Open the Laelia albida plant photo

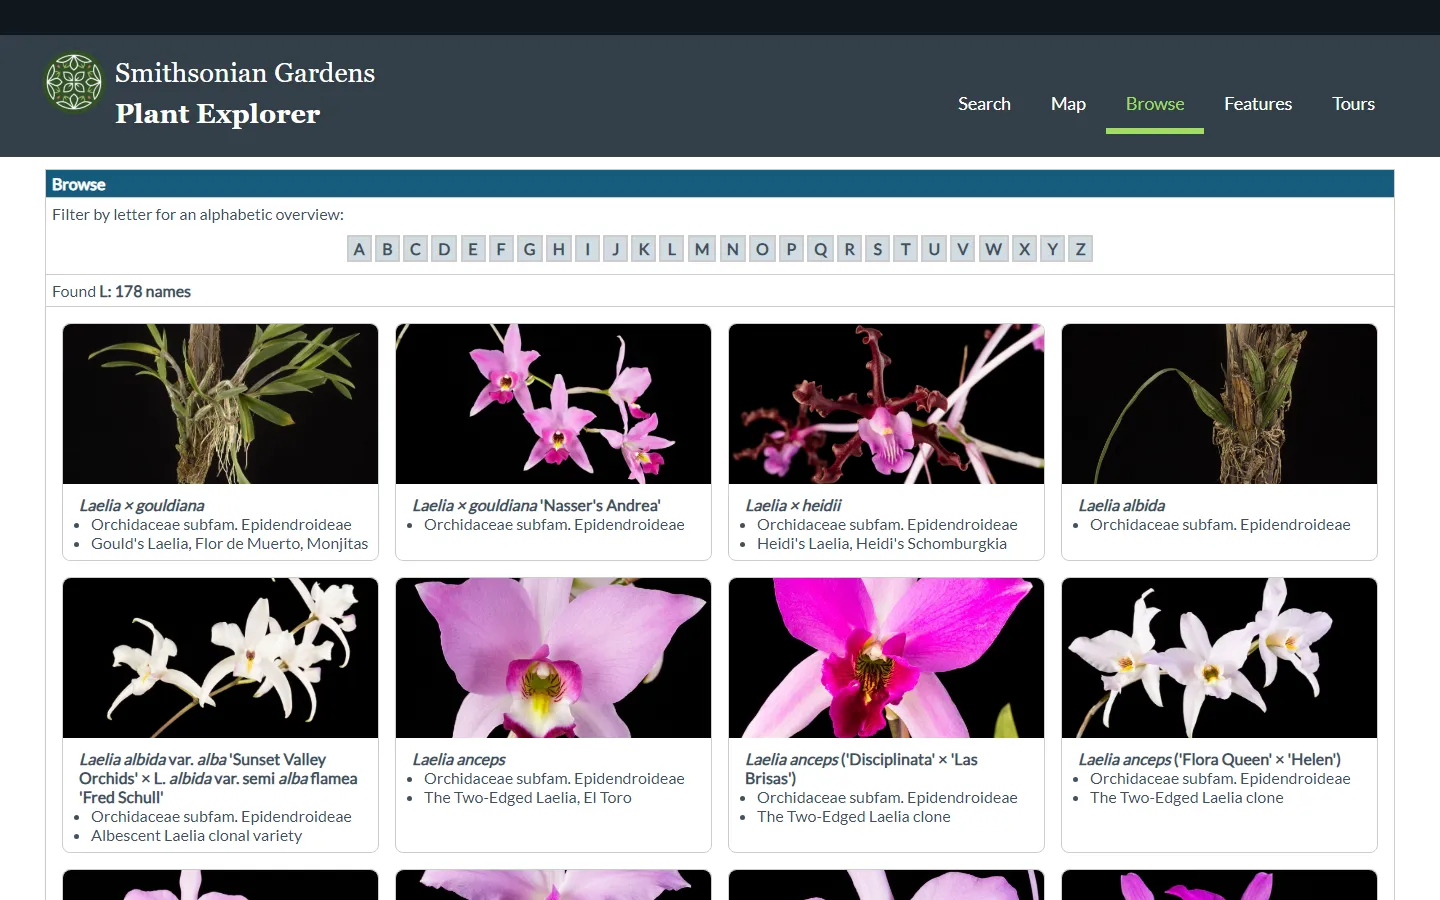(1219, 404)
